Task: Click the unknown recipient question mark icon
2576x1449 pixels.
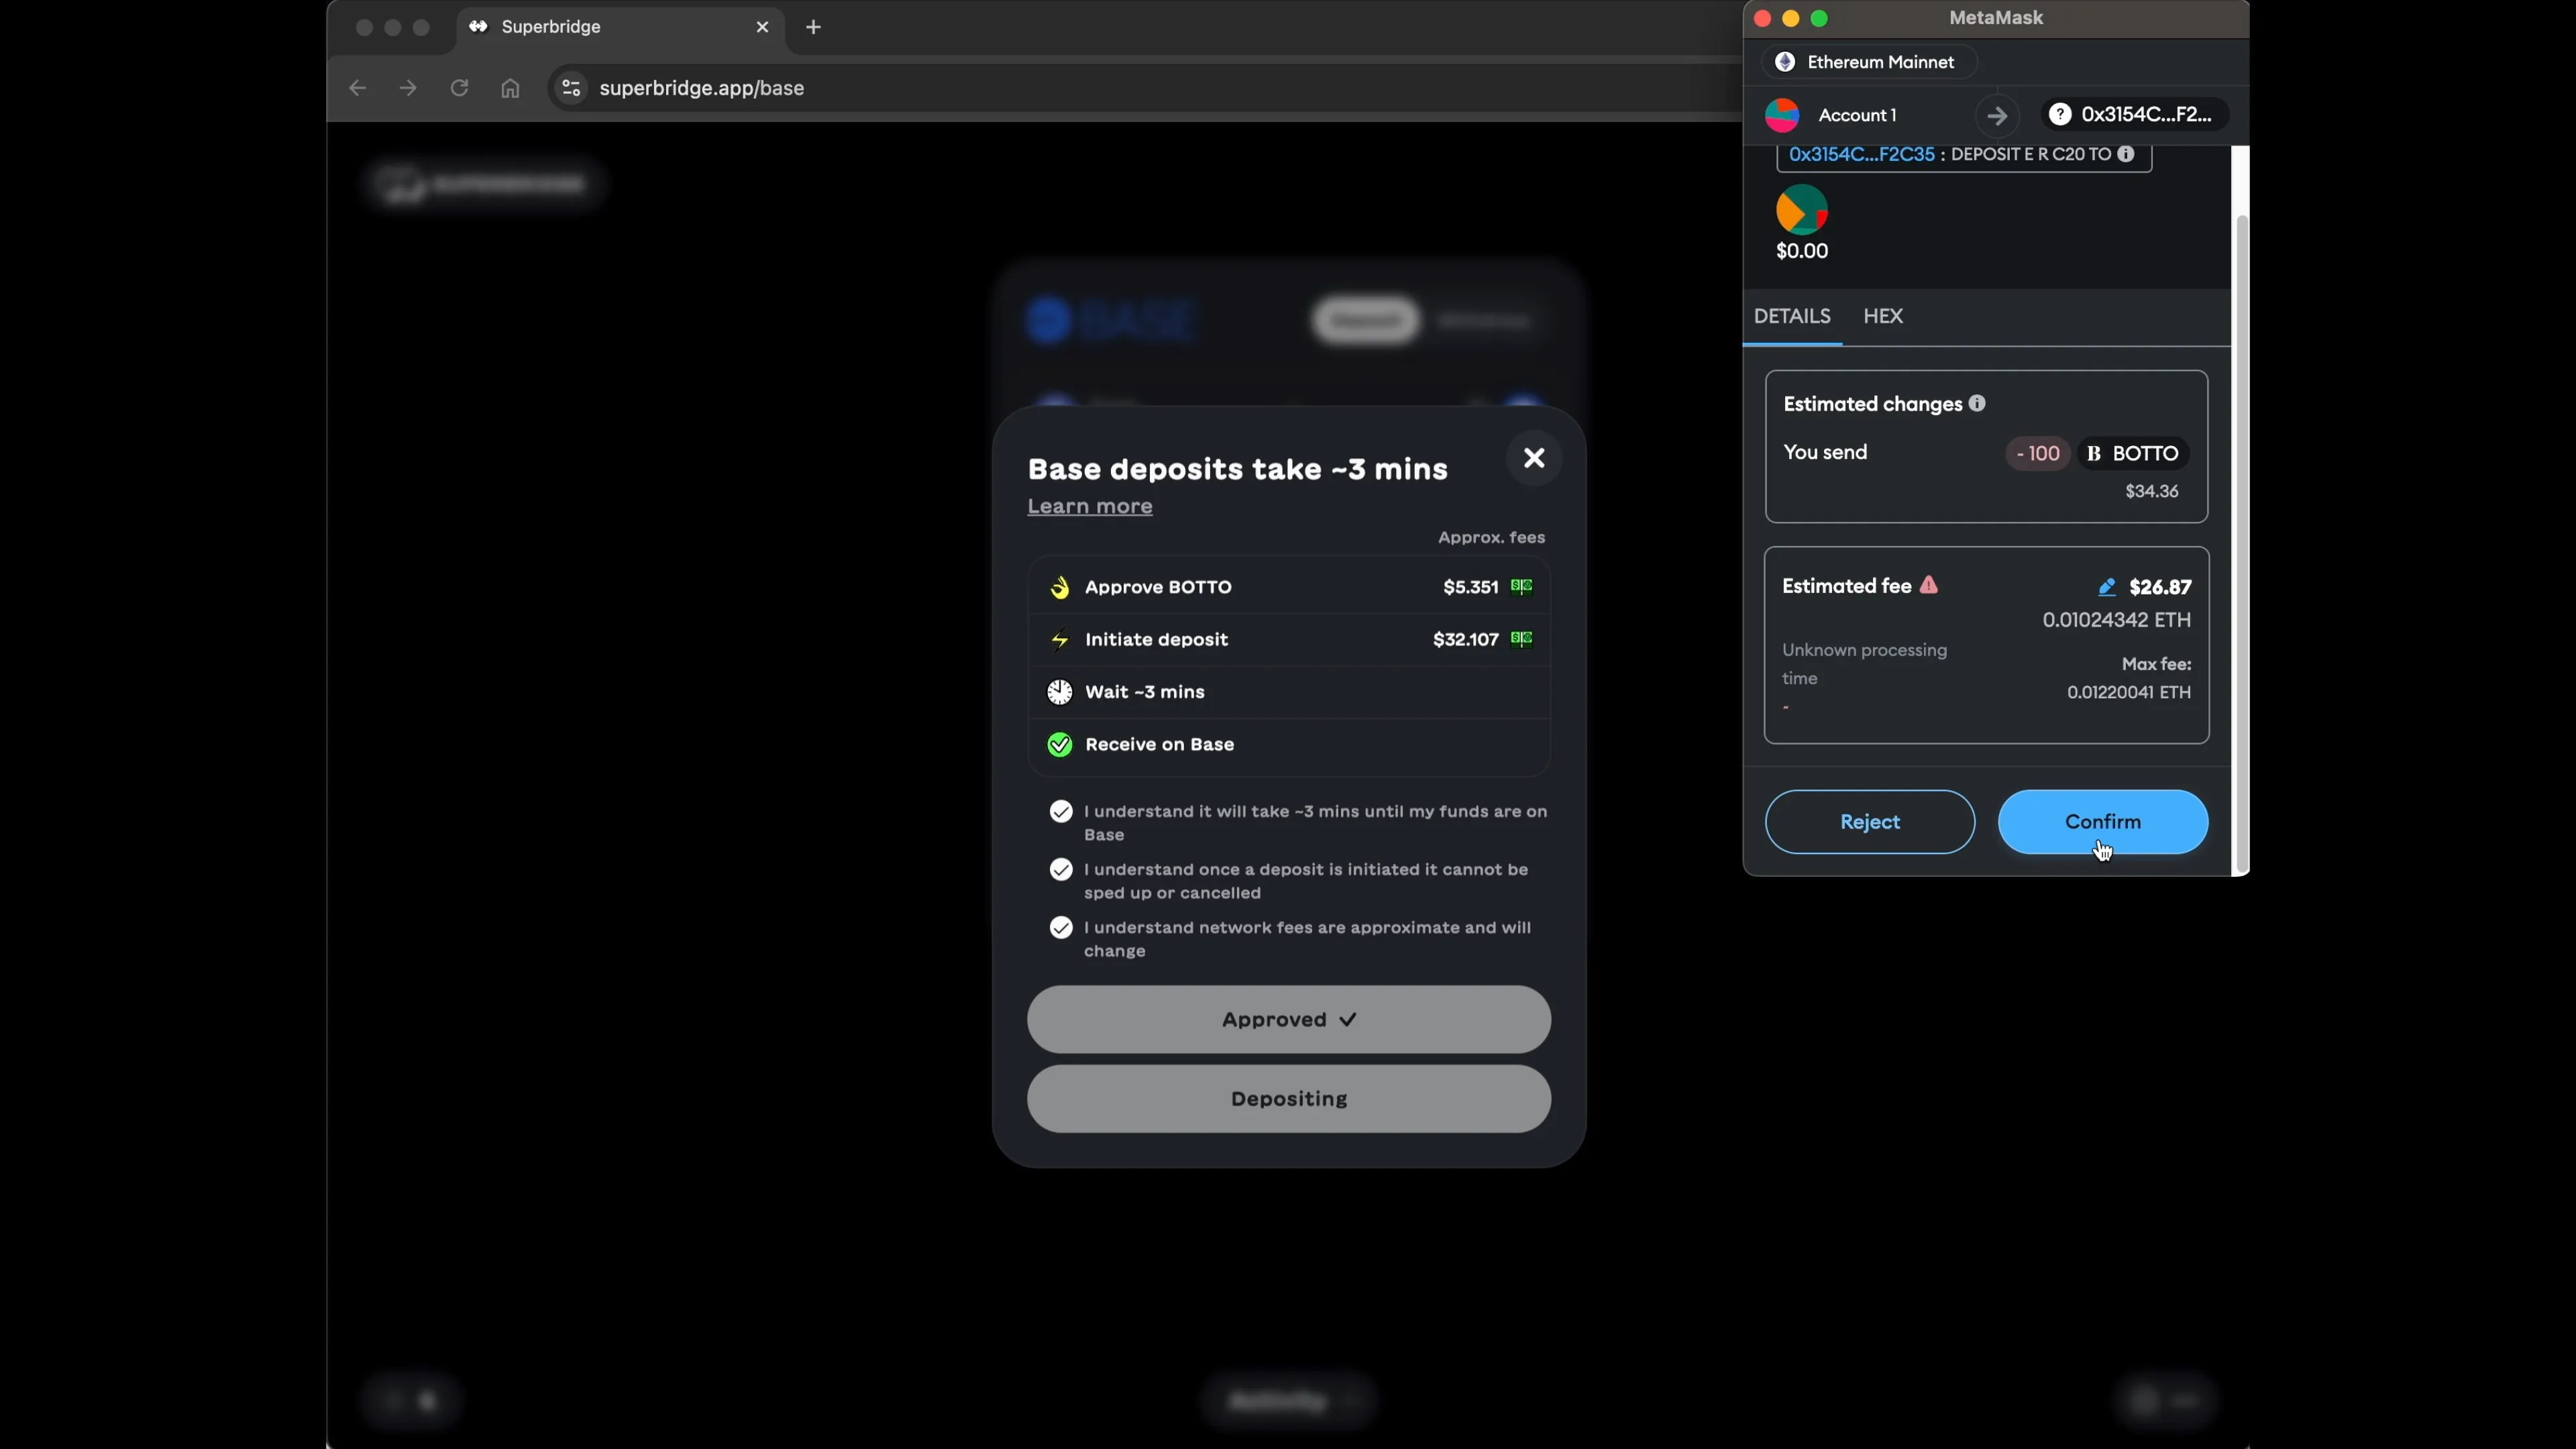Action: point(2060,115)
